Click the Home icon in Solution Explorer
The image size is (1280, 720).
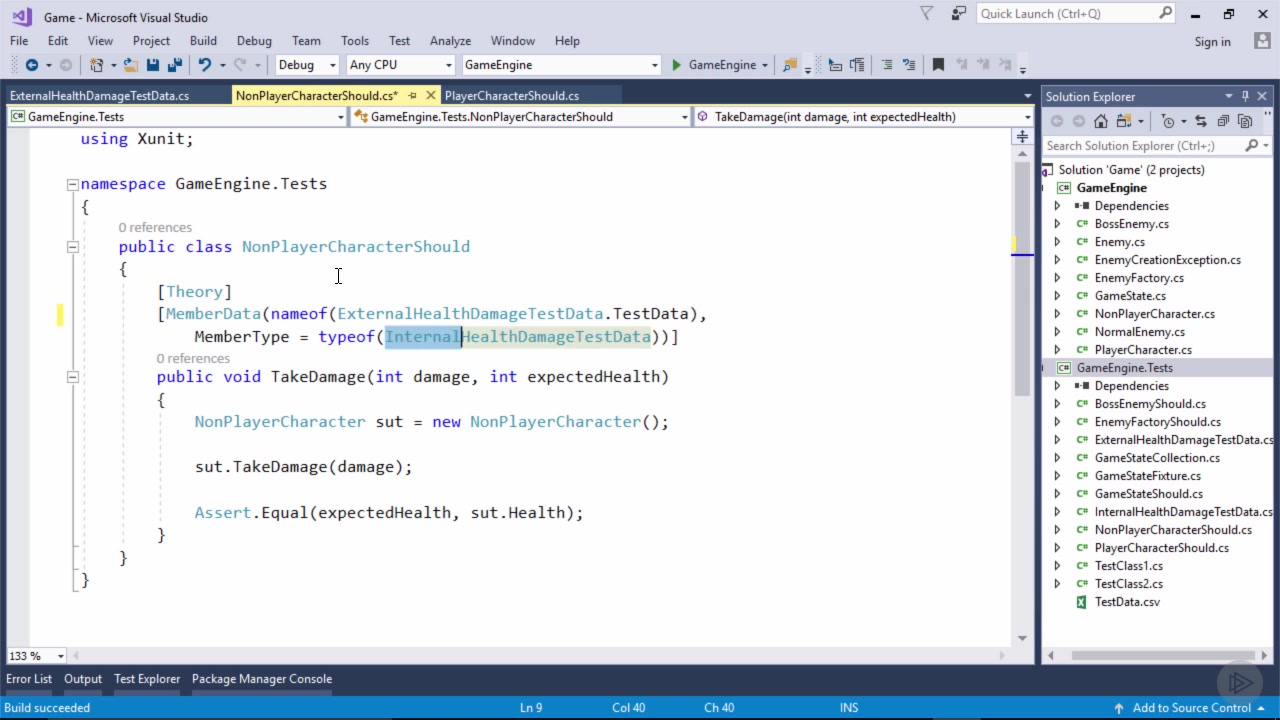[x=1101, y=121]
